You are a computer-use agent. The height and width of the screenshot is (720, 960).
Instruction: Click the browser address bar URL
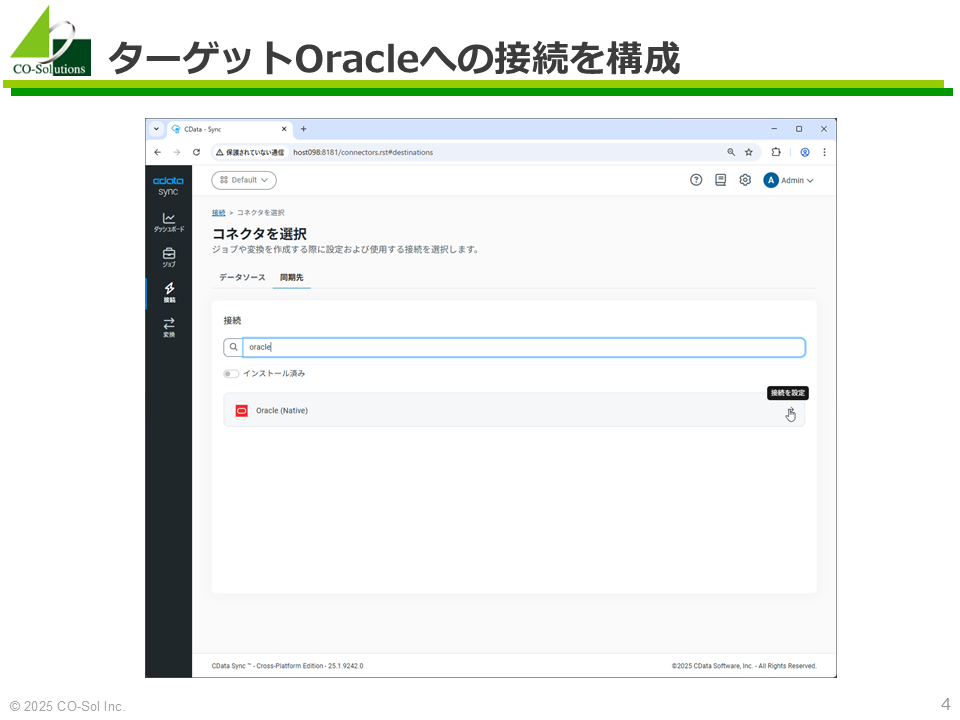pyautogui.click(x=363, y=152)
